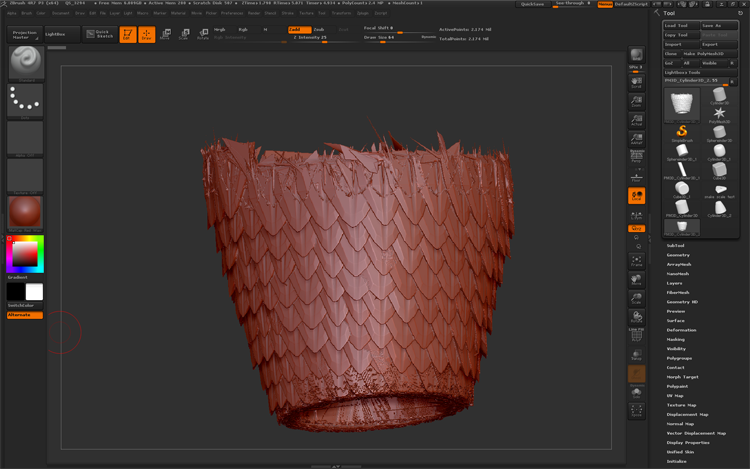The height and width of the screenshot is (469, 750).
Task: Open the Render menu
Action: (x=254, y=13)
